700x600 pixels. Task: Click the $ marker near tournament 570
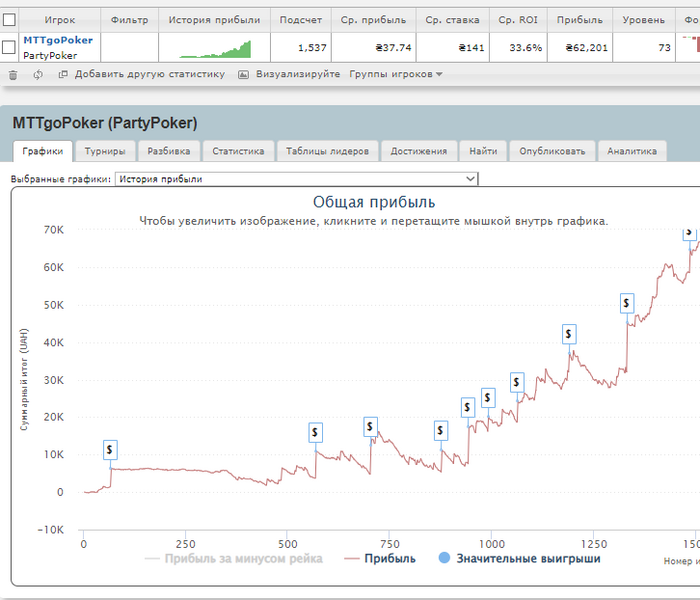point(316,433)
